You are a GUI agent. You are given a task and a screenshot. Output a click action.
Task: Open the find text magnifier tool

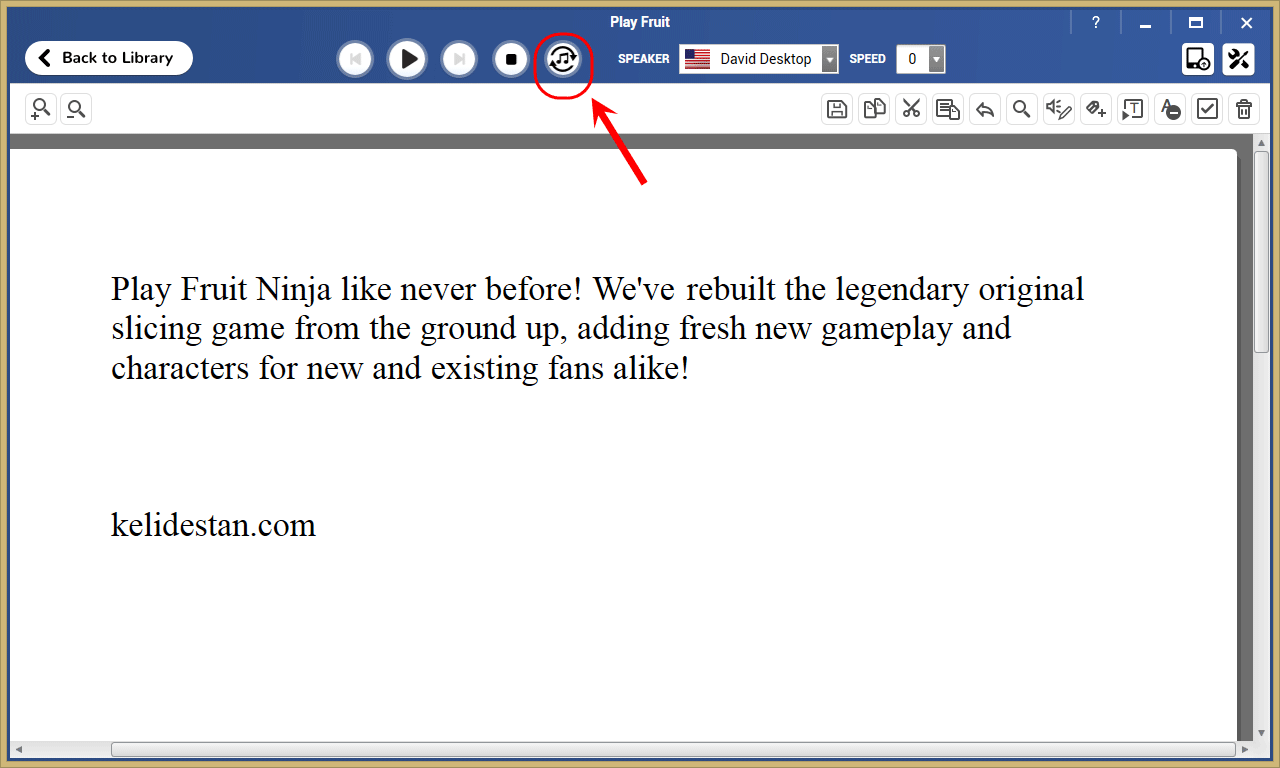[1021, 109]
